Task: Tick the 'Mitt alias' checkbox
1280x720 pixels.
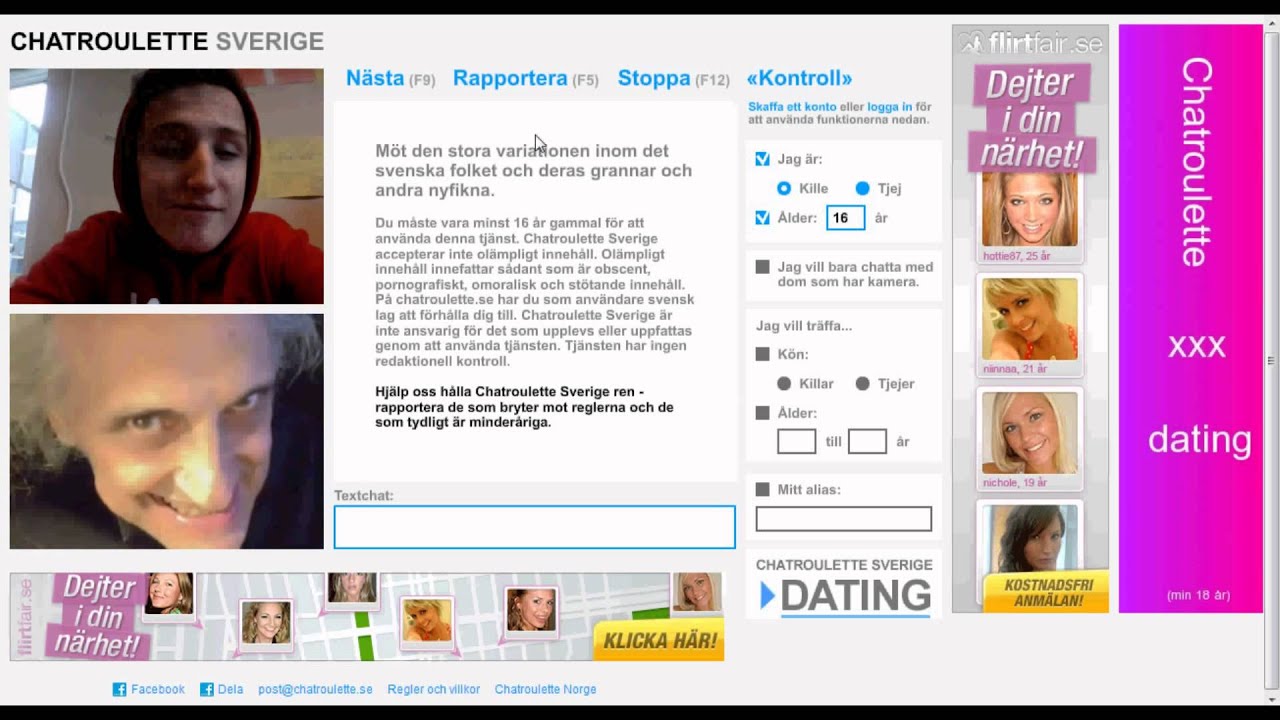Action: 763,489
